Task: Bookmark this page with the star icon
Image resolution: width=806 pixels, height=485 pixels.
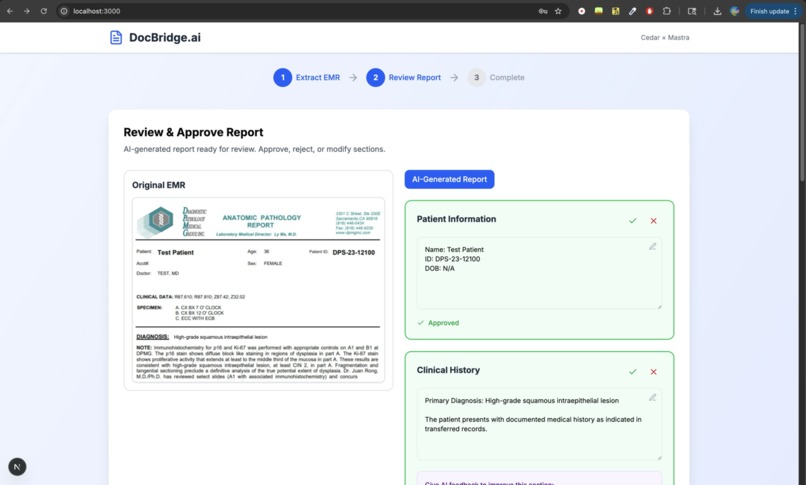Action: [558, 11]
